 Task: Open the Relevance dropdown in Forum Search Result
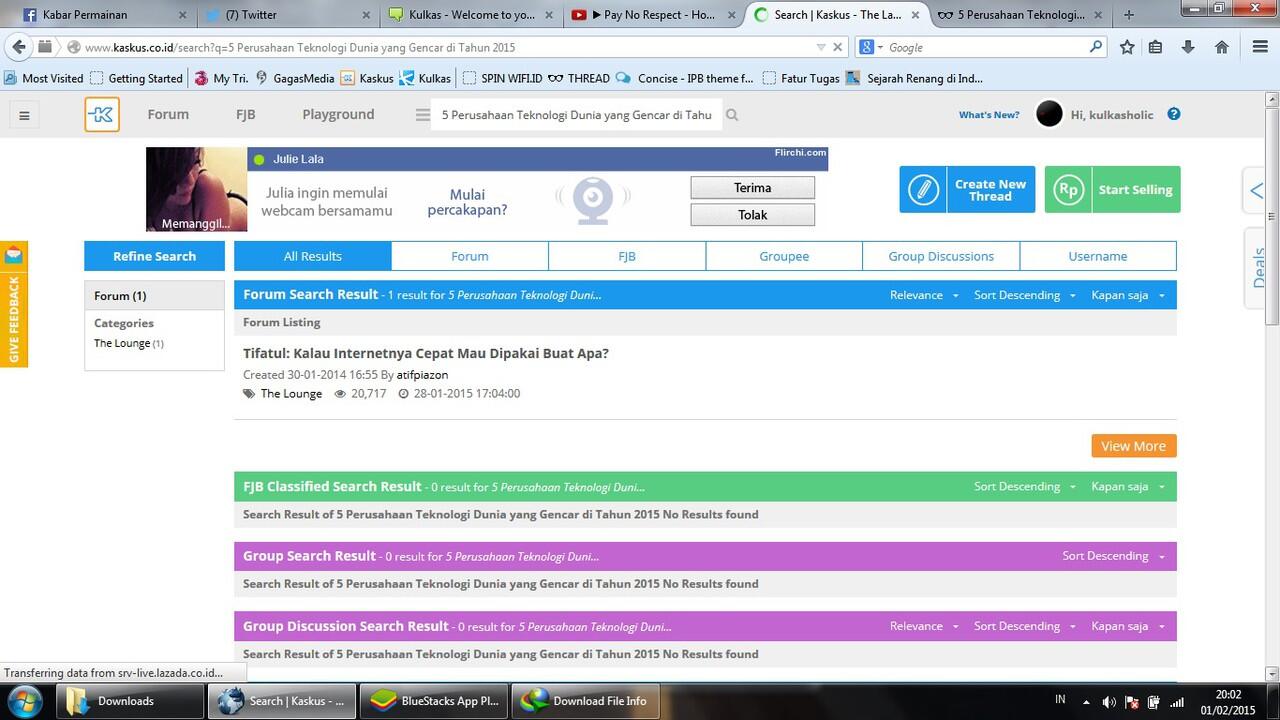(924, 295)
